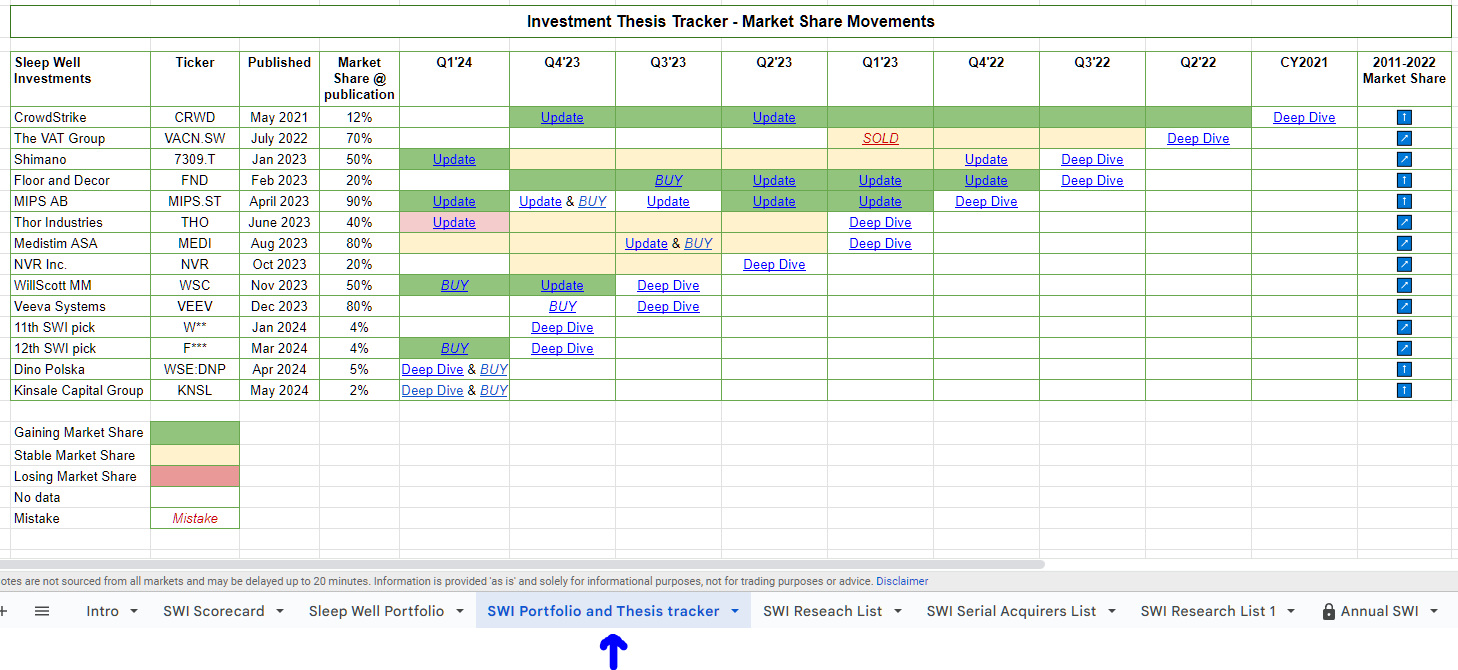Select the '2011-2022 Market Share' header cell

[1404, 79]
